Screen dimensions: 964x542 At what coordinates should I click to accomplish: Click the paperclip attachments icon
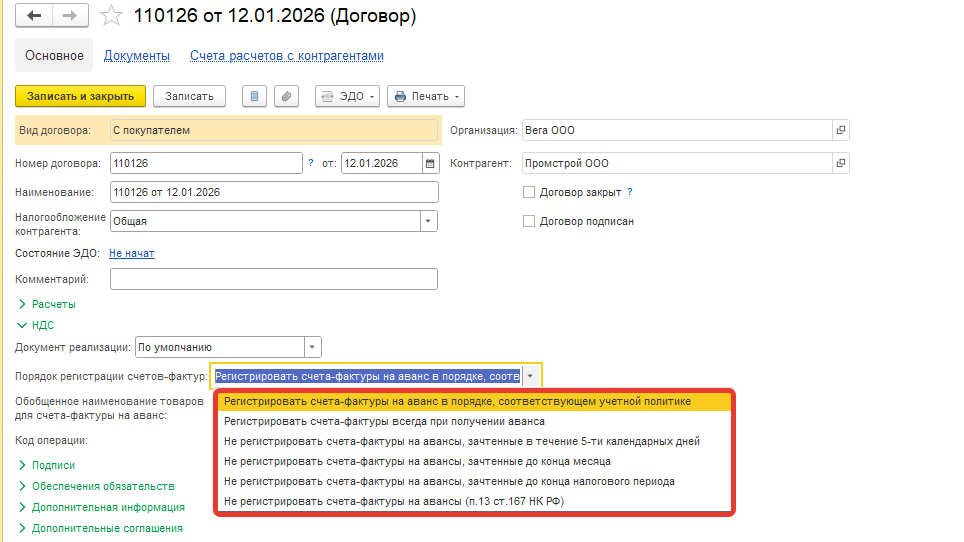[286, 96]
